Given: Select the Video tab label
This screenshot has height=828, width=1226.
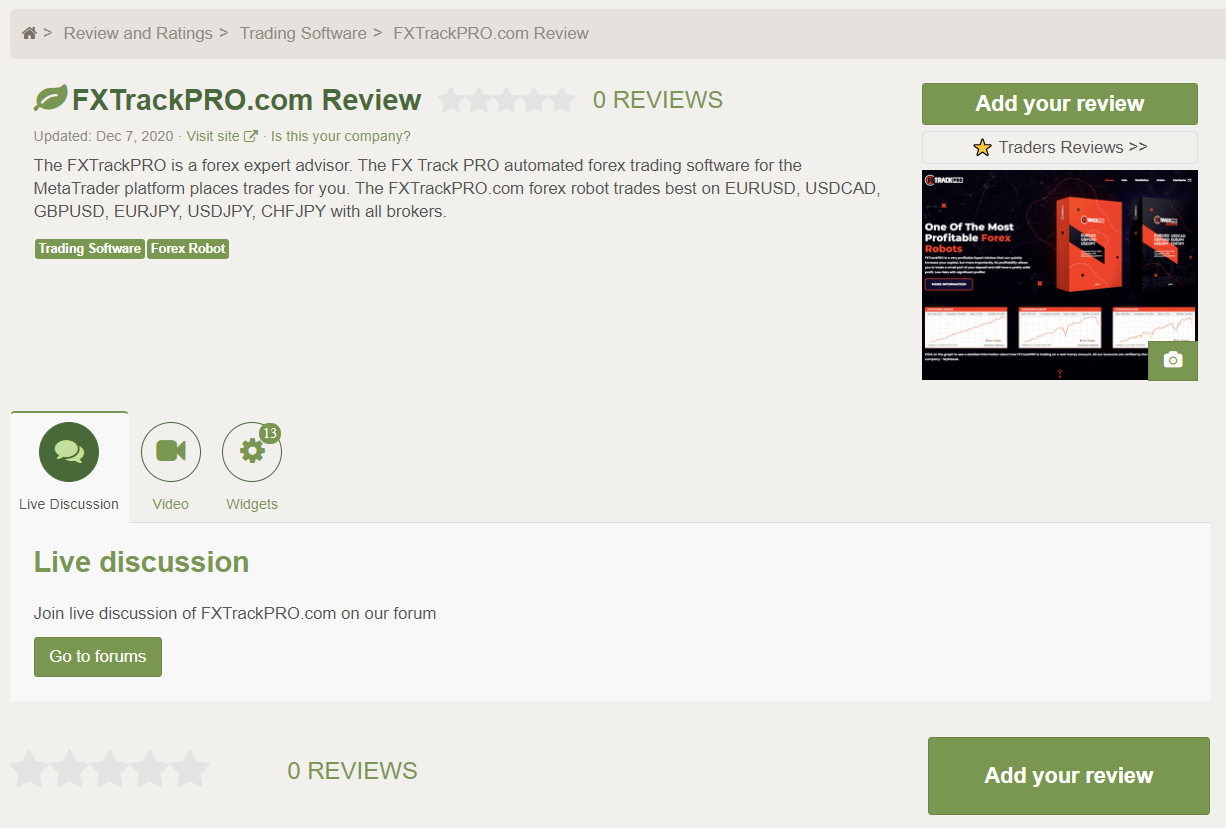Looking at the screenshot, I should click(171, 504).
